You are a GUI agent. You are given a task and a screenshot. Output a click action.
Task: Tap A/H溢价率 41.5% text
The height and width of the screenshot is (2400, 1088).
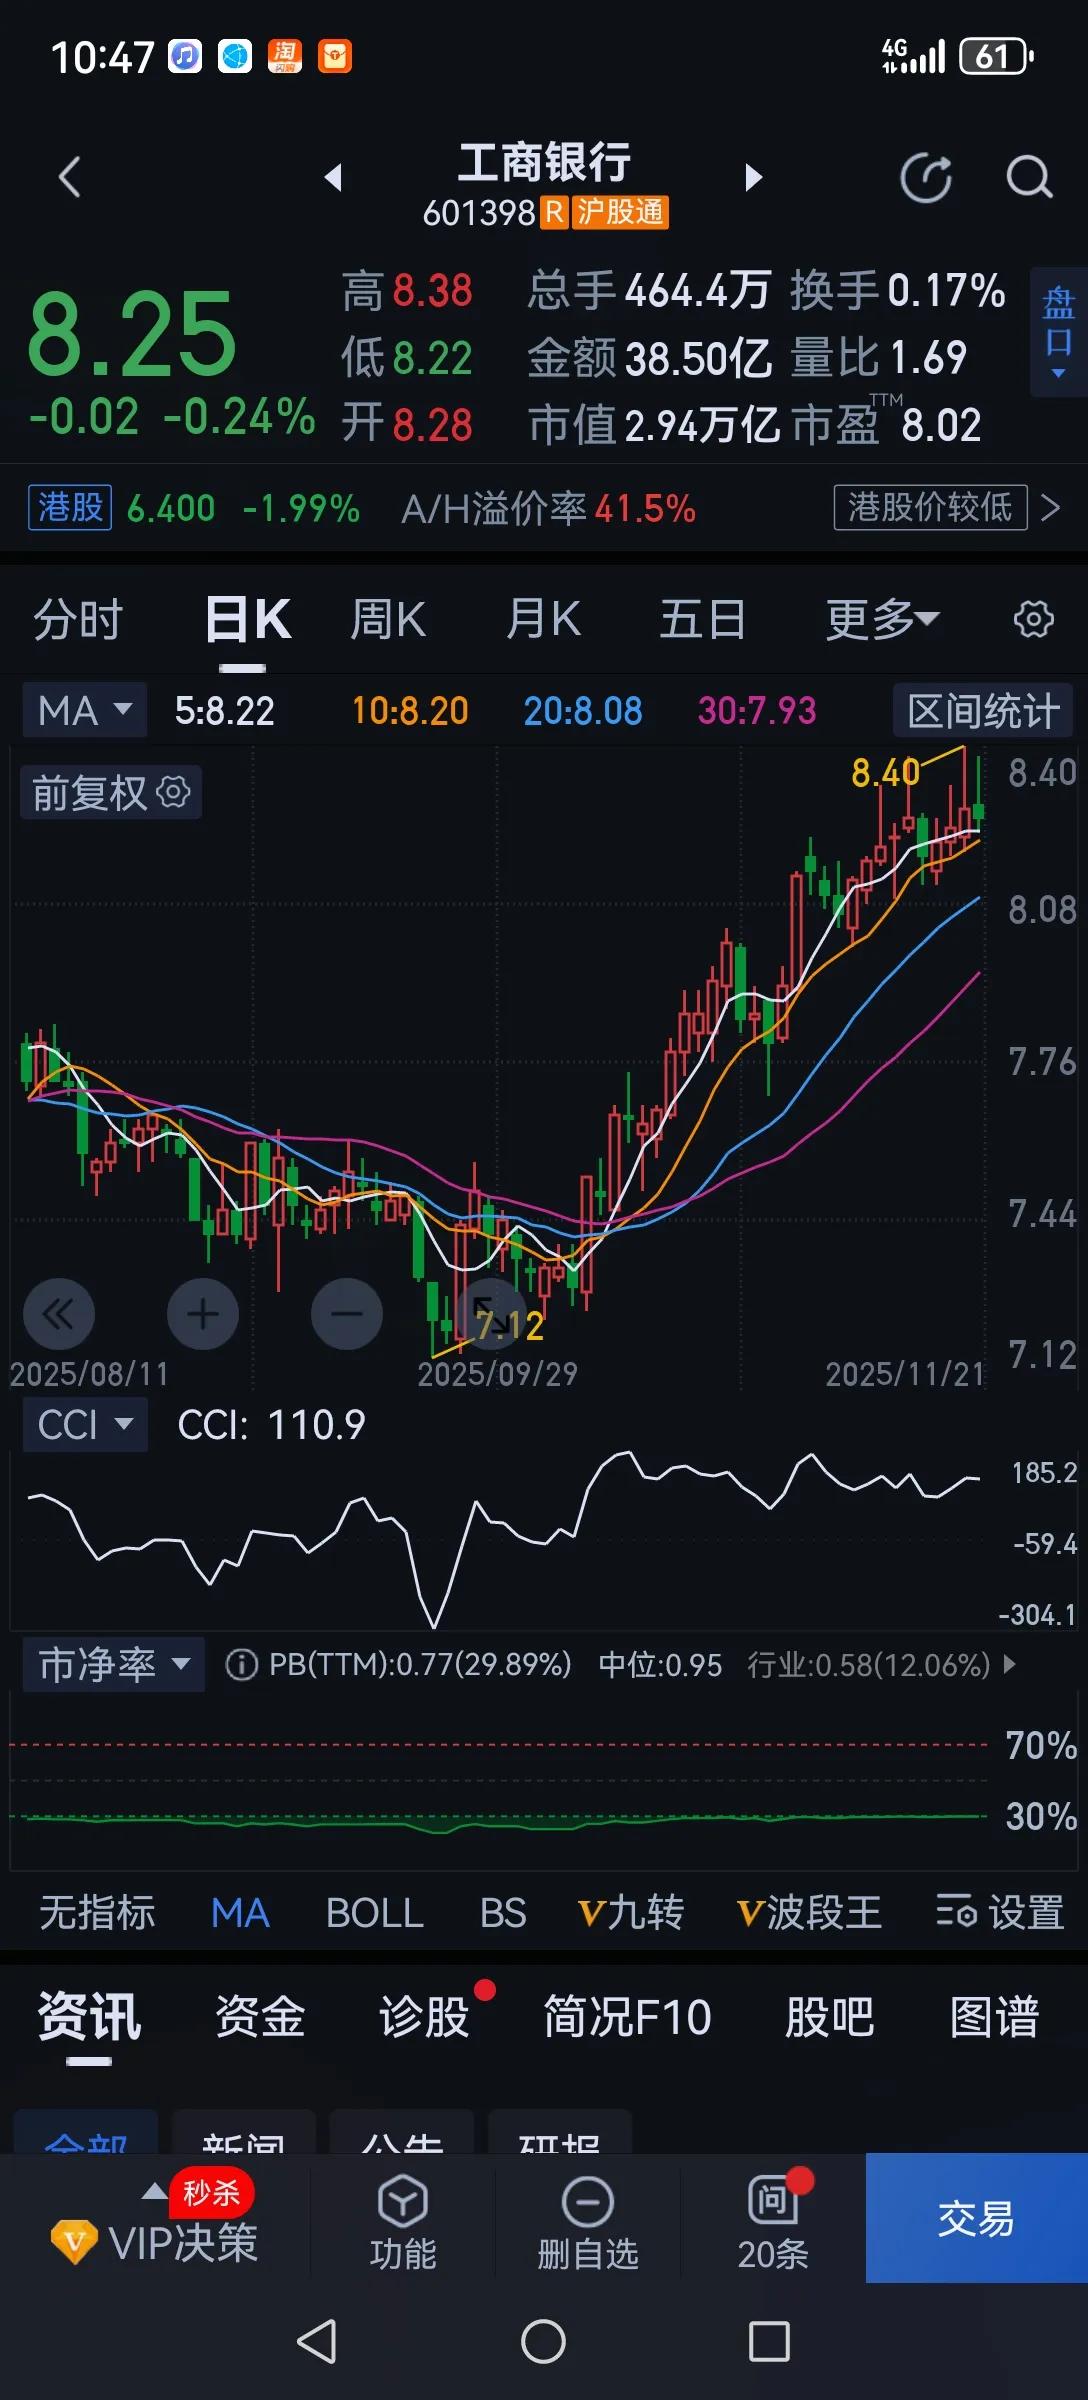click(548, 508)
